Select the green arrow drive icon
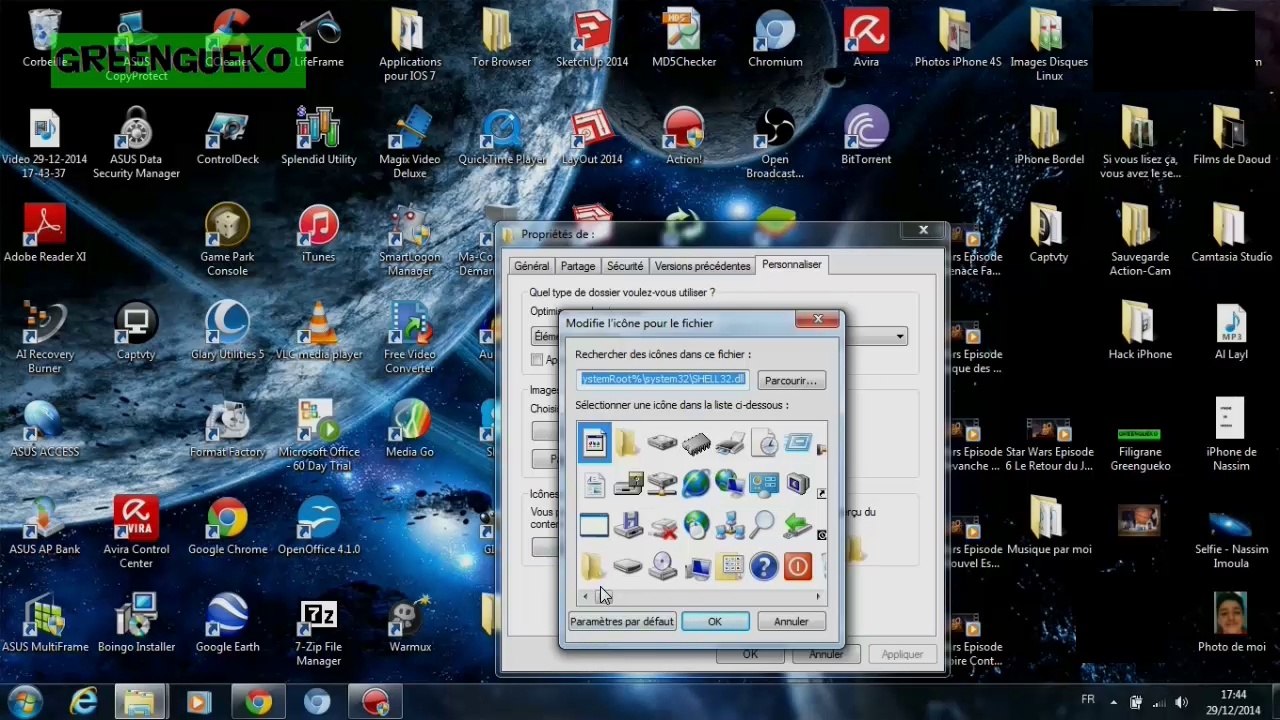Viewport: 1280px width, 720px height. 798,525
